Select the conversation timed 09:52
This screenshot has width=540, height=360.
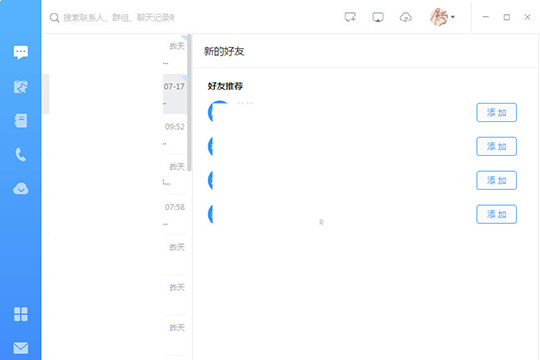(x=115, y=134)
